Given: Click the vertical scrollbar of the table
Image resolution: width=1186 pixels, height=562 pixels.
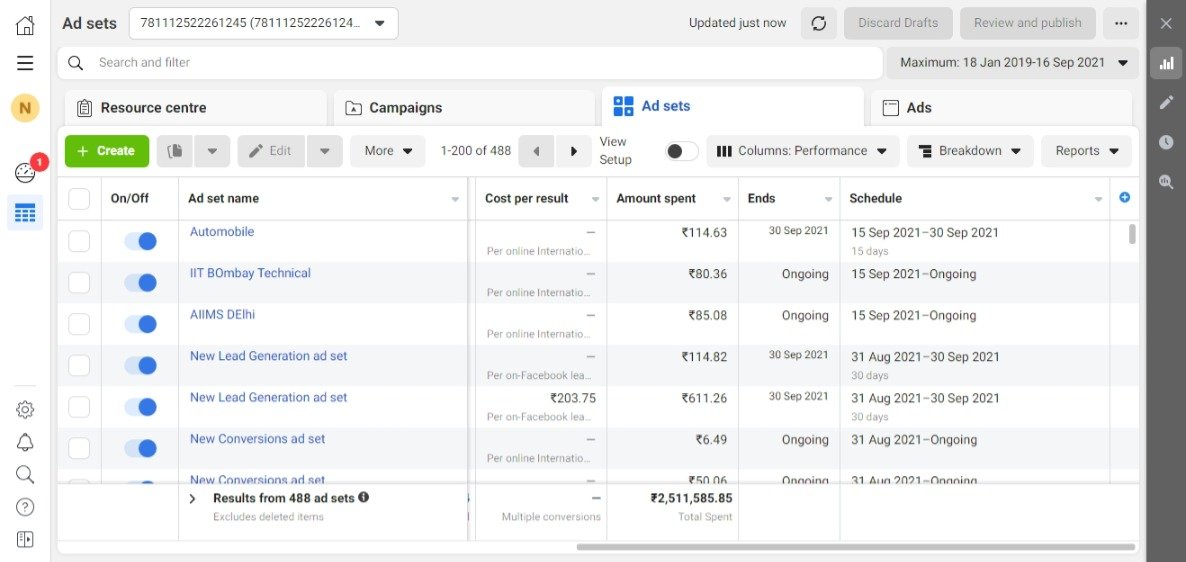Looking at the screenshot, I should click(x=1132, y=234).
